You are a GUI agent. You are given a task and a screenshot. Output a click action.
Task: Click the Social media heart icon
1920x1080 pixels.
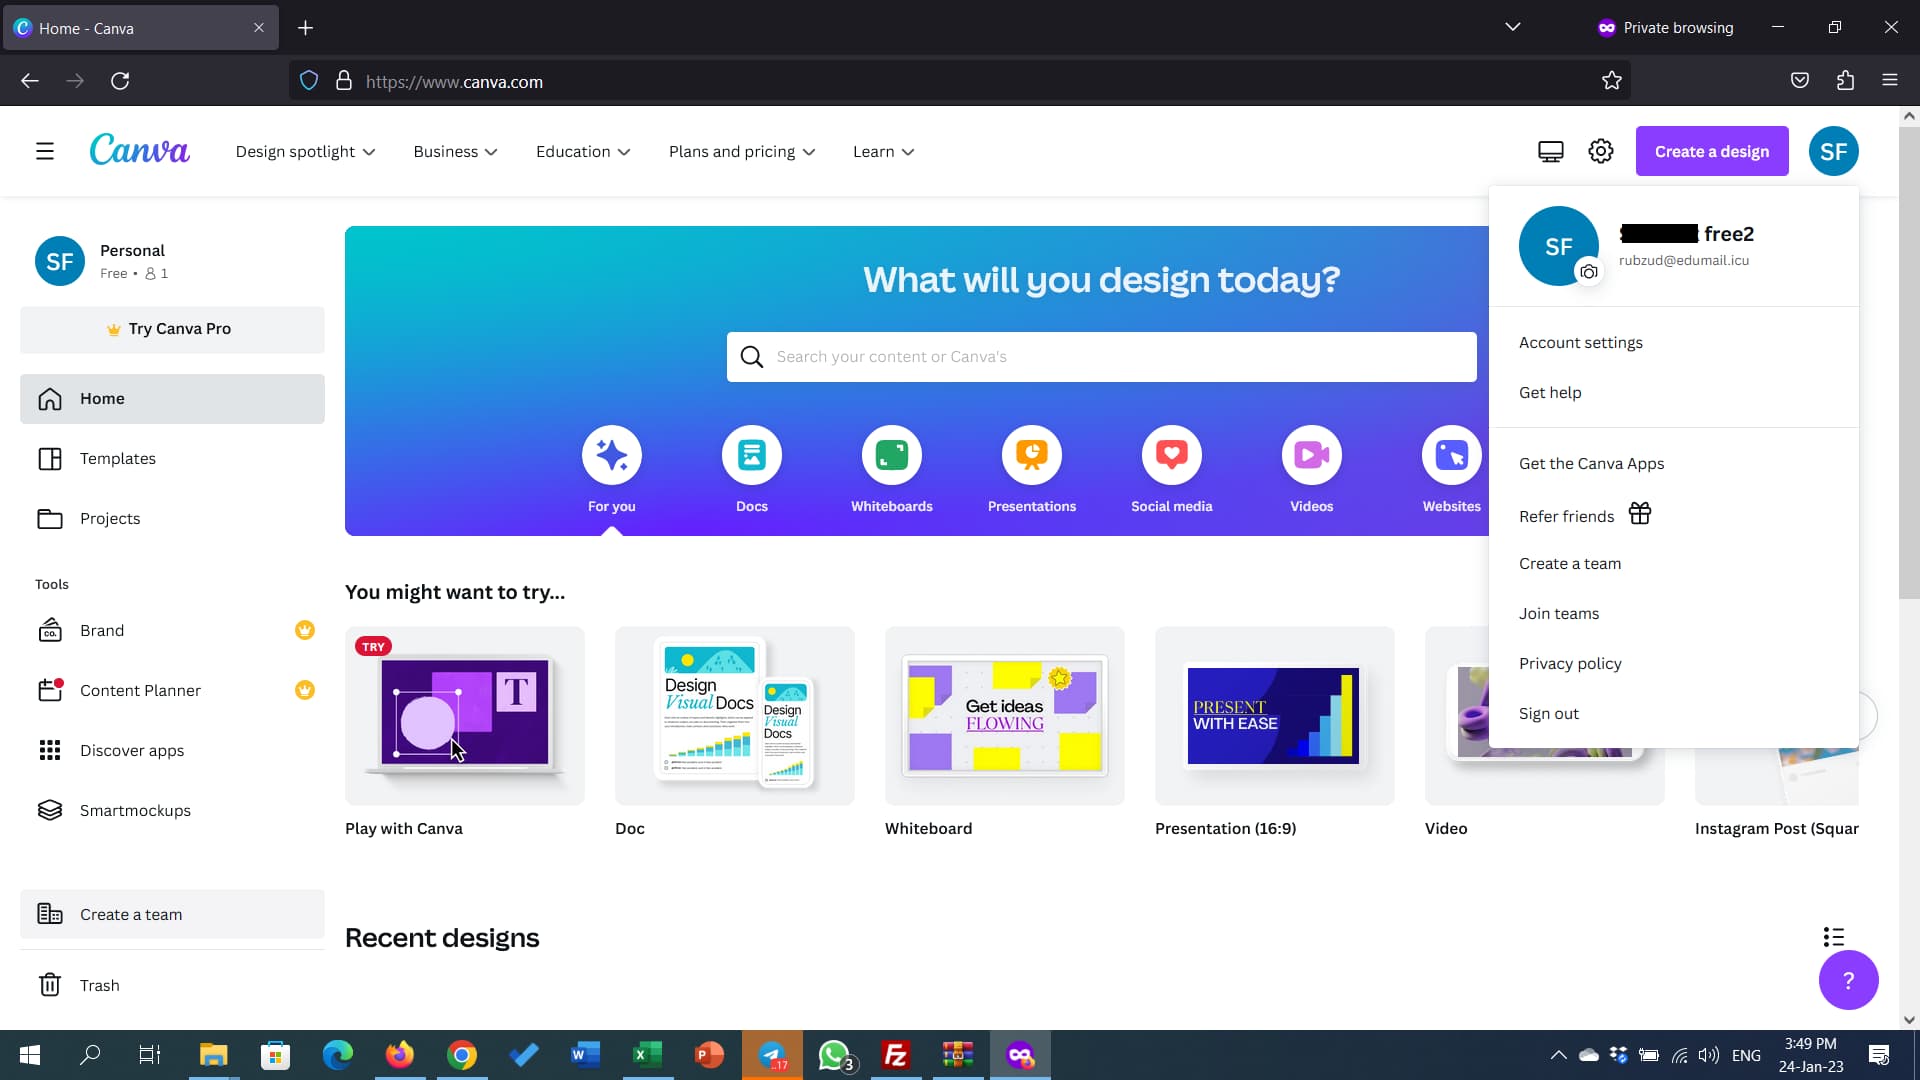[1171, 456]
